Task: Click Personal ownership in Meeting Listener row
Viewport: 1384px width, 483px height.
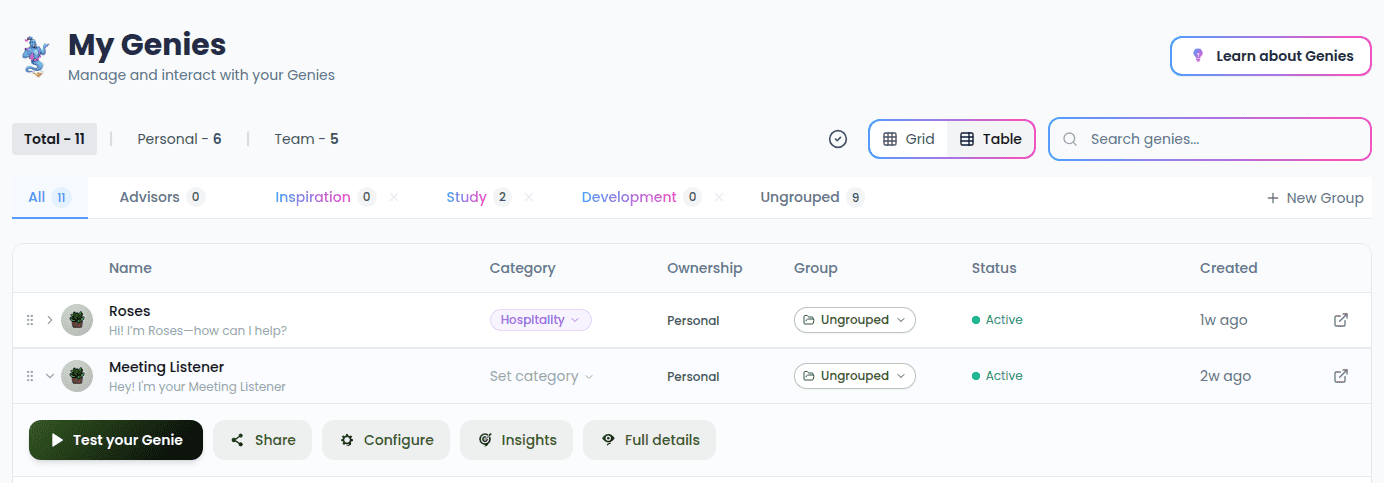Action: click(x=693, y=377)
